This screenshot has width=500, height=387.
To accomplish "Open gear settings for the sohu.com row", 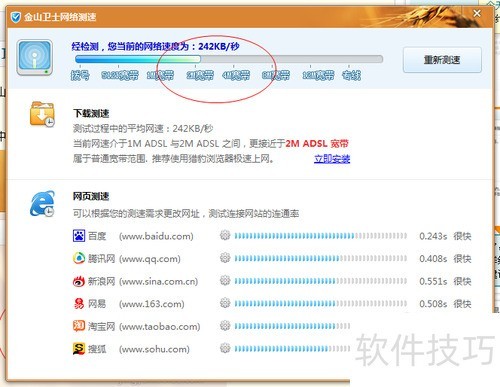I will 225,348.
